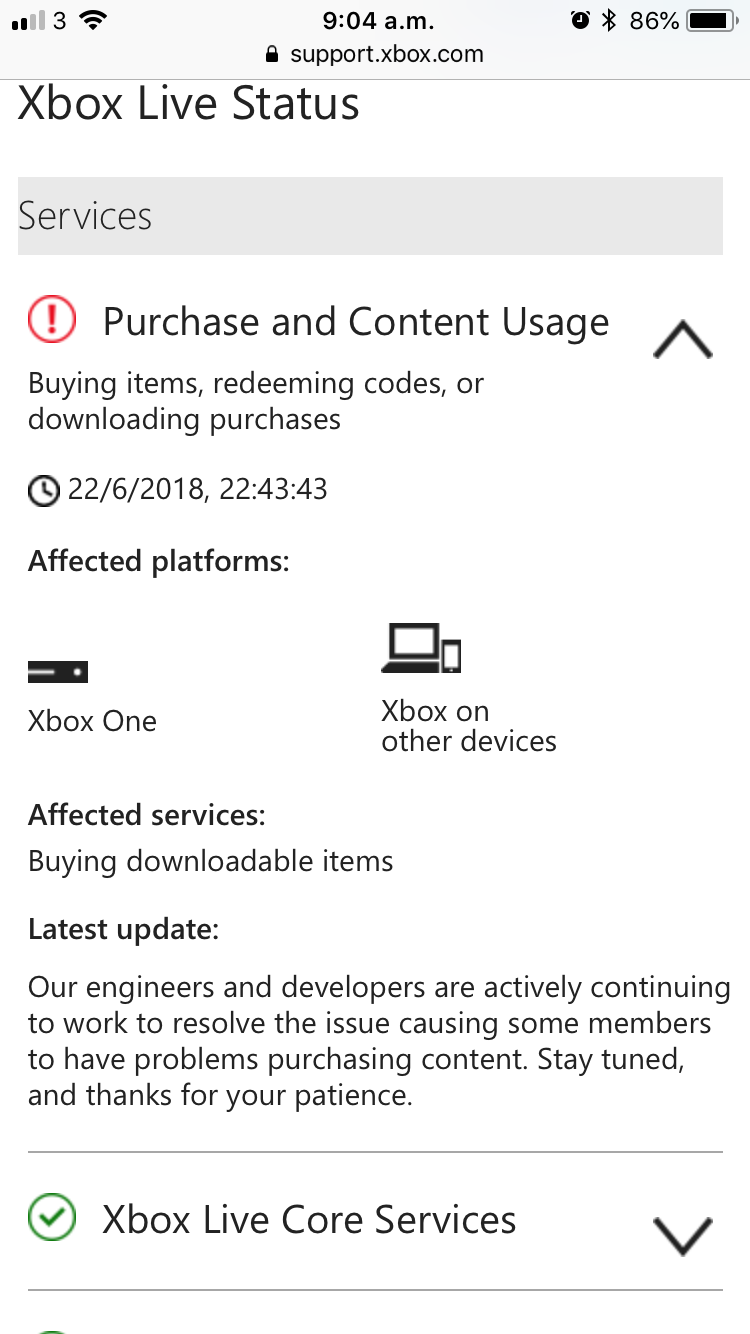This screenshot has height=1334, width=750.
Task: Click the red alert icon beside Purchase and Content Usage
Action: 51,320
